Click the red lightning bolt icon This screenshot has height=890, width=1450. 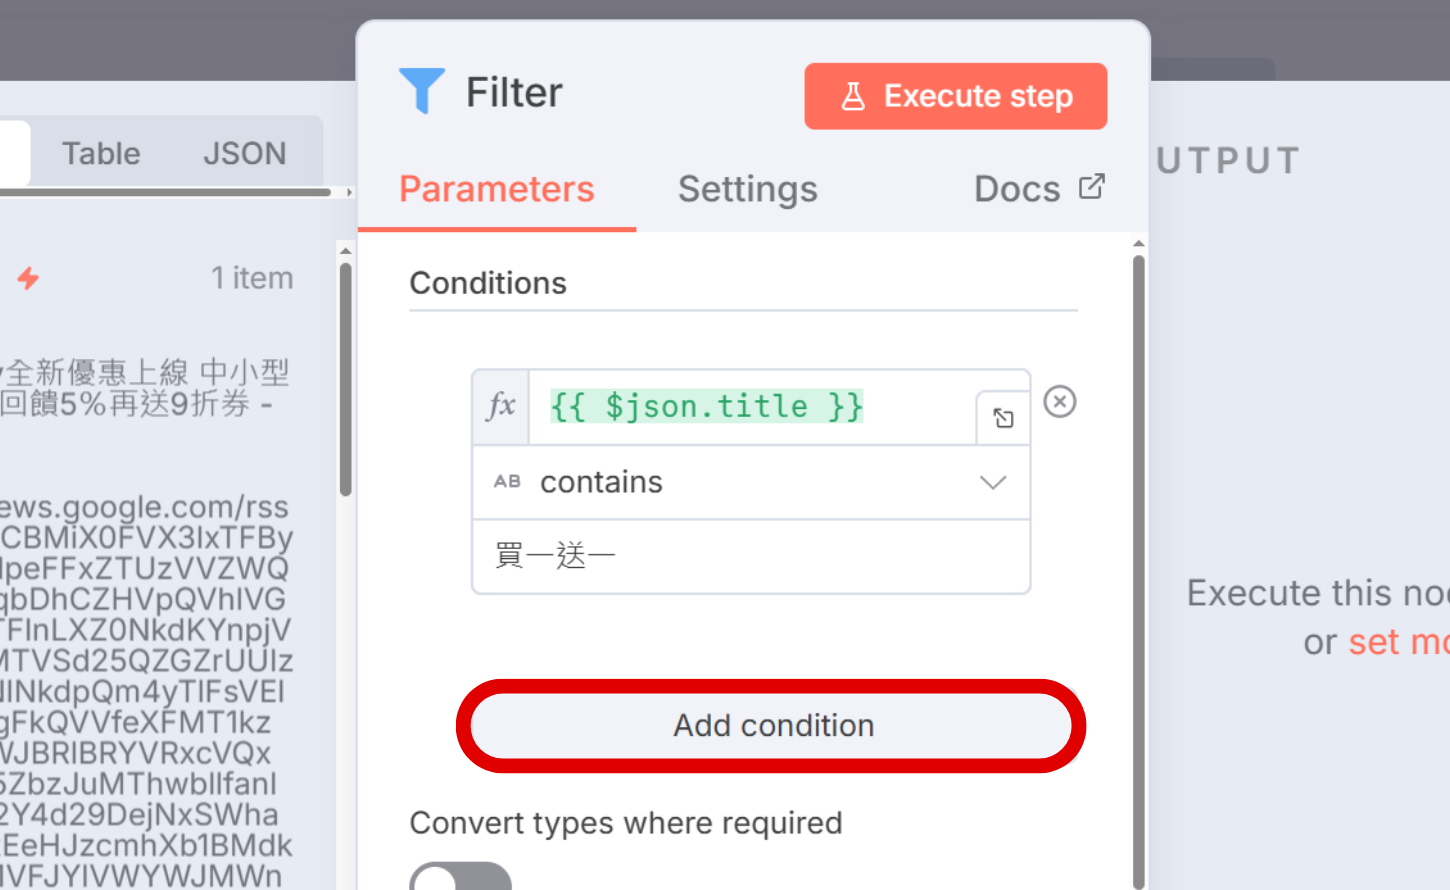pos(28,278)
